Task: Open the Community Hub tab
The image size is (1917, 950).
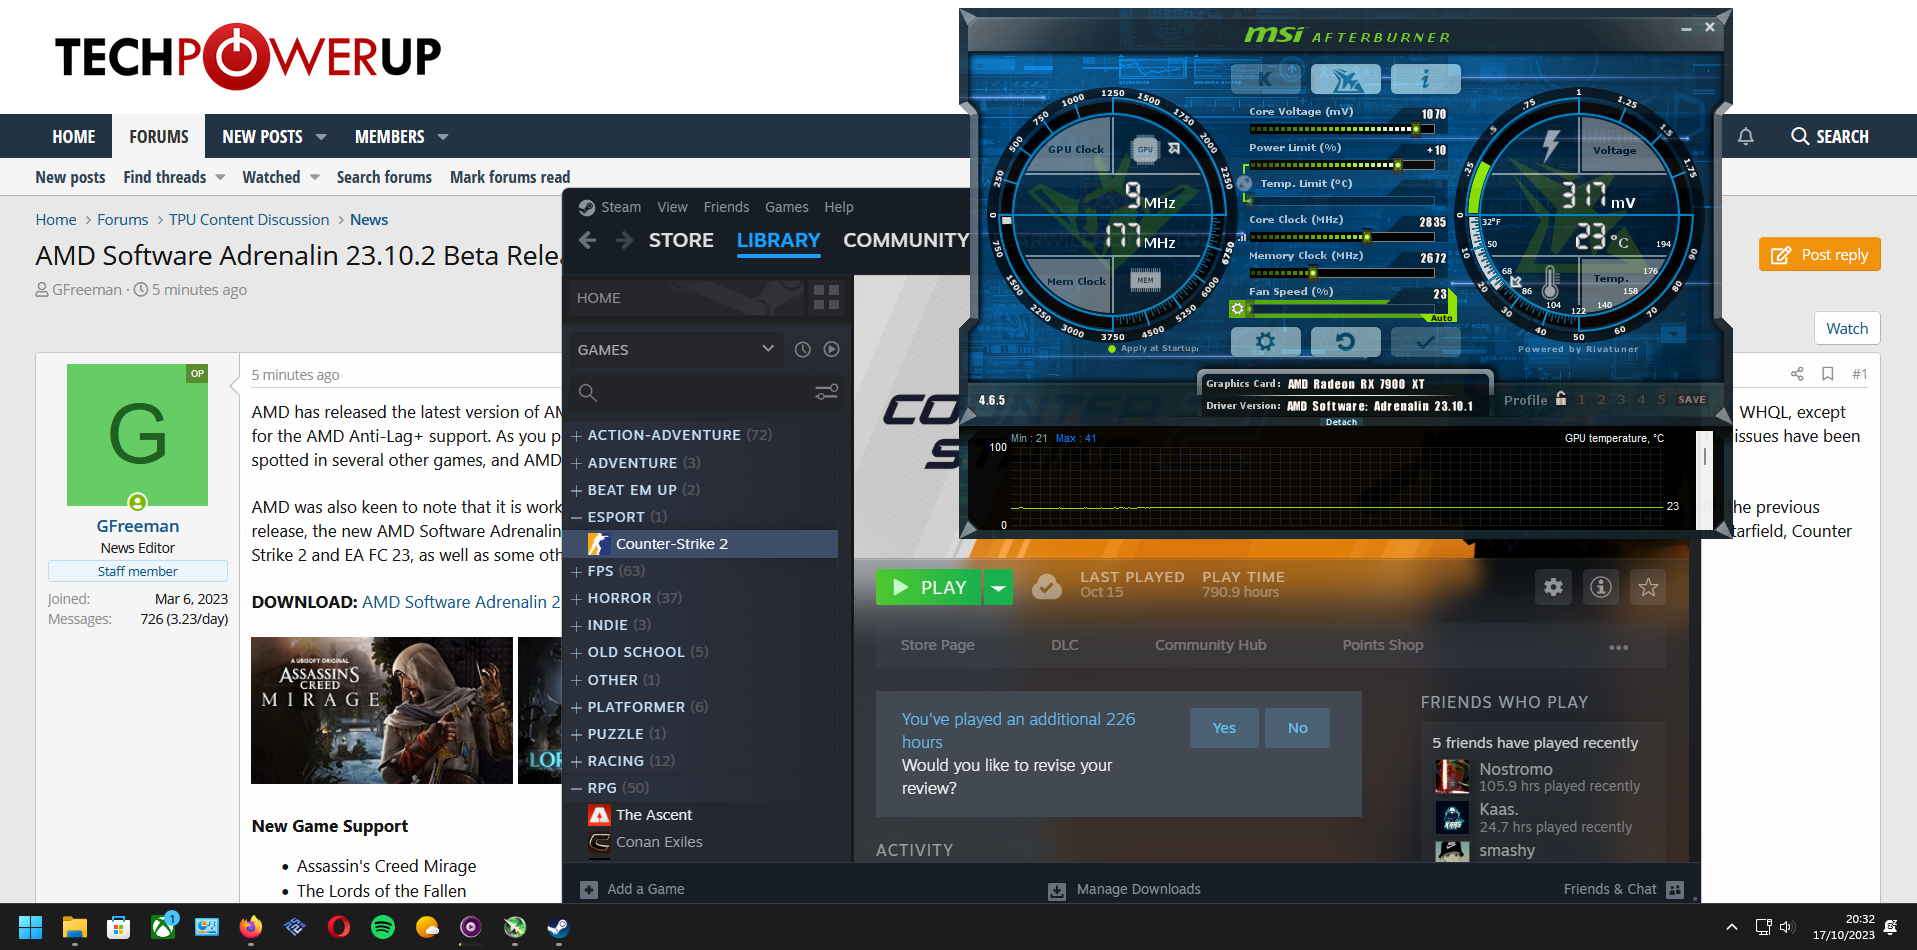Action: pos(1210,645)
